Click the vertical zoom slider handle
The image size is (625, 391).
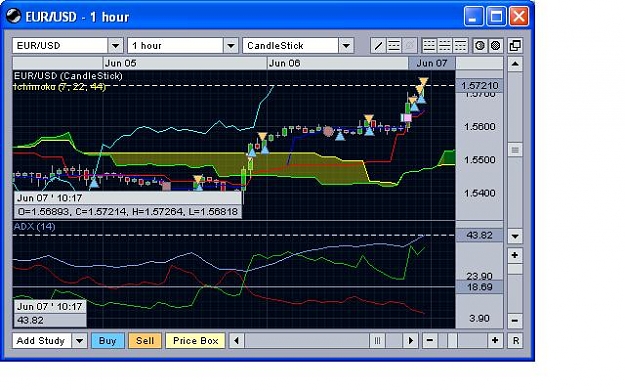tap(515, 269)
